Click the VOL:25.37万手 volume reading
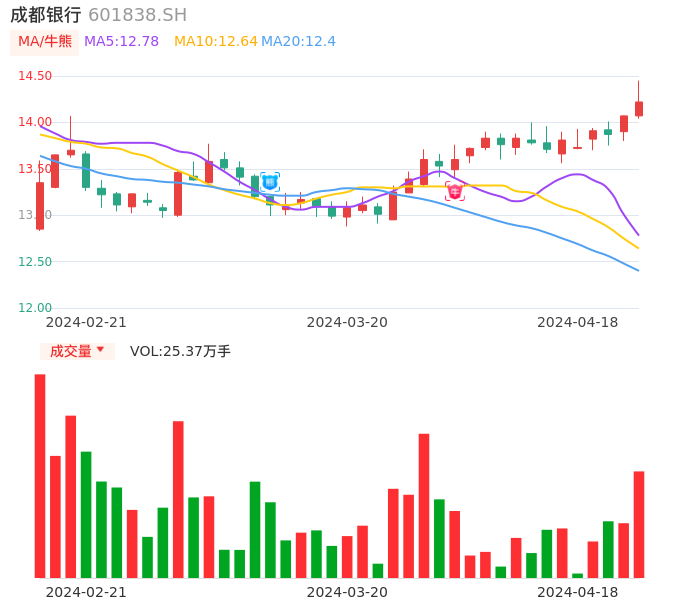This screenshot has height=606, width=686. pyautogui.click(x=180, y=351)
